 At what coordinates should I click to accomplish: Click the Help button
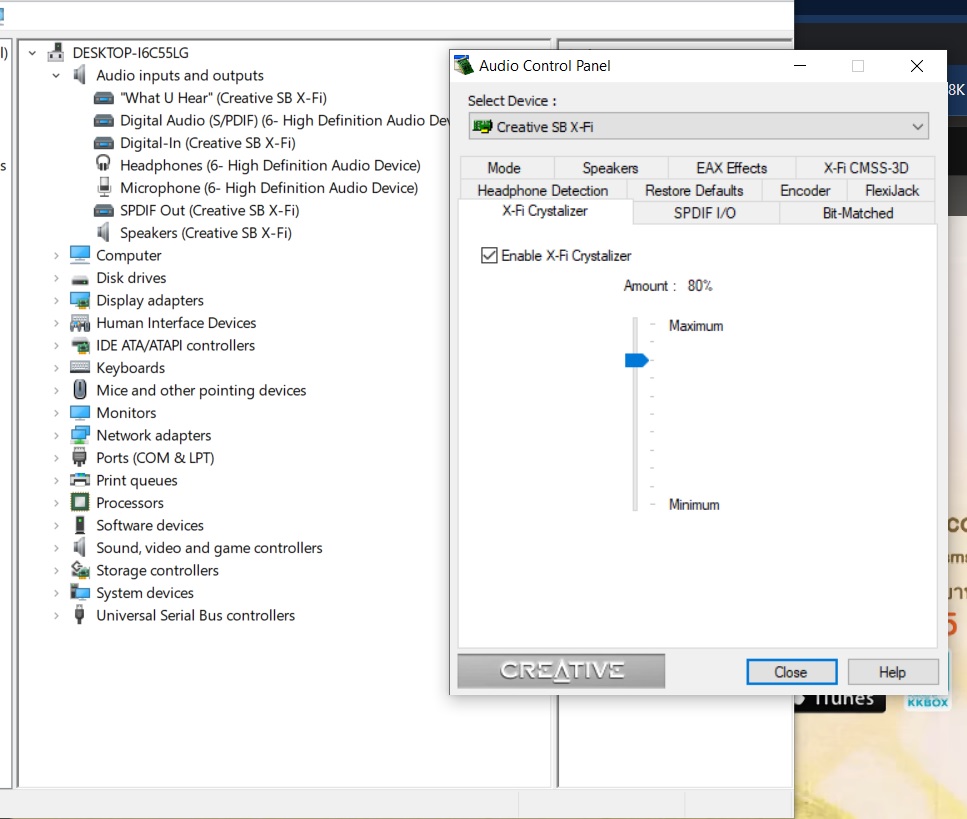(x=892, y=672)
